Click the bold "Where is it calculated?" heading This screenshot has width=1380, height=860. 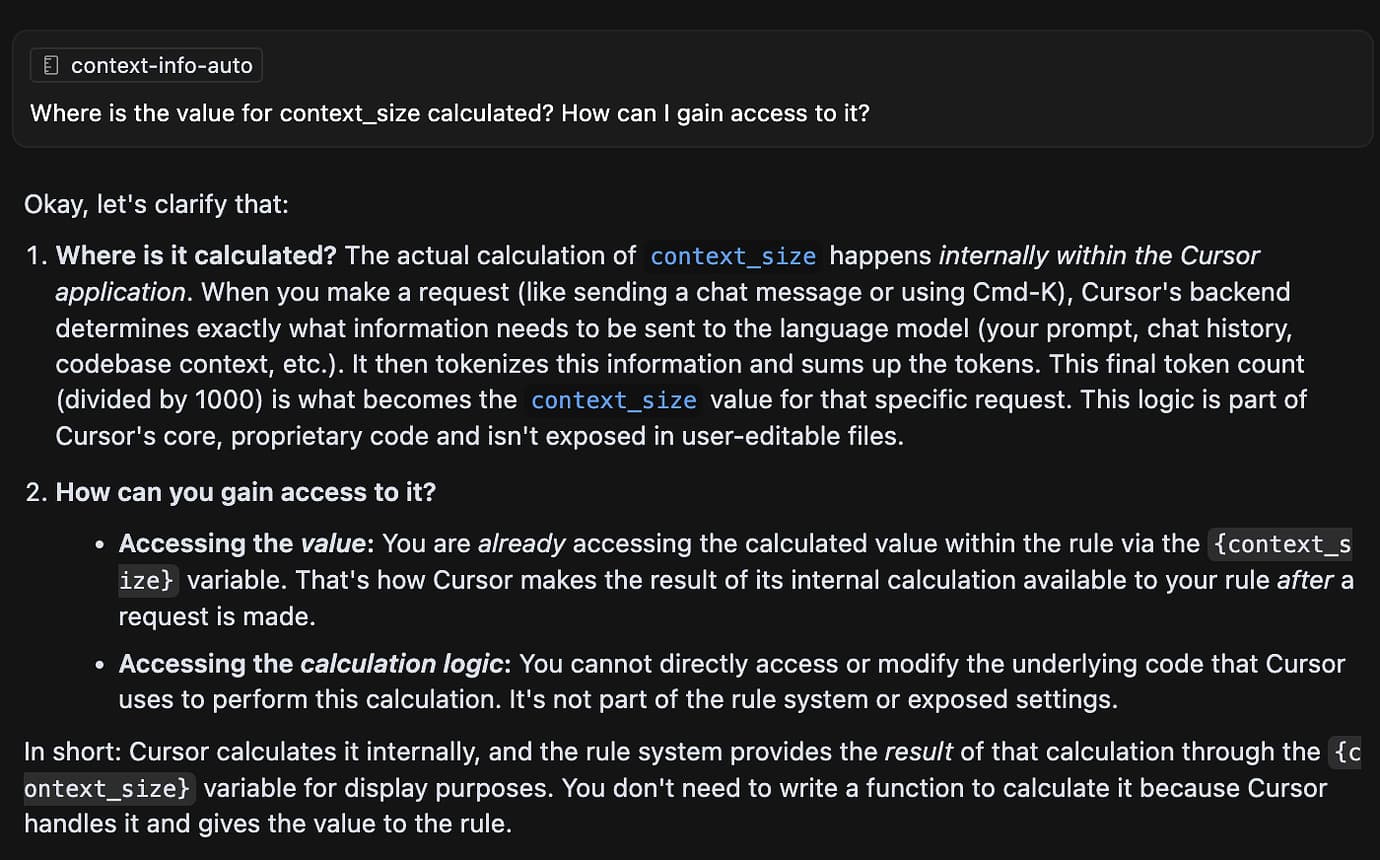(x=196, y=256)
